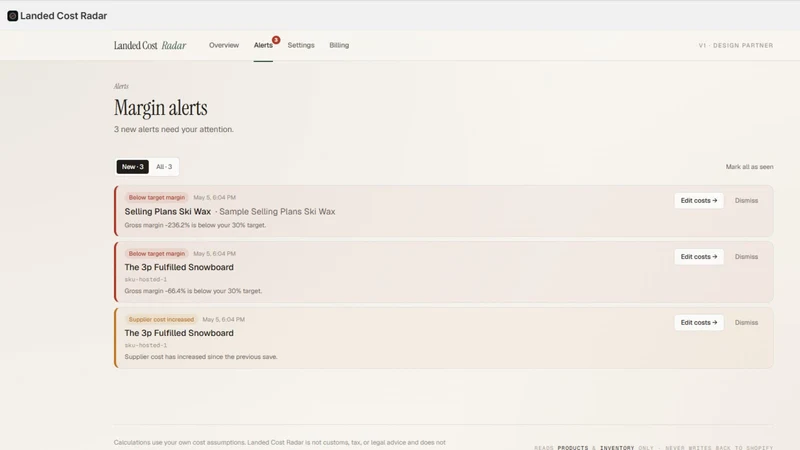800x450 pixels.
Task: Click the Margin alerts heading
Action: [x=160, y=108]
